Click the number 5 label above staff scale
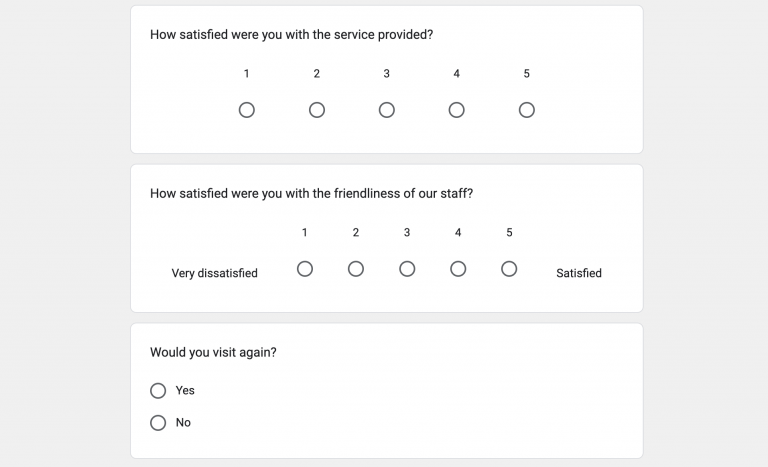 [x=509, y=233]
